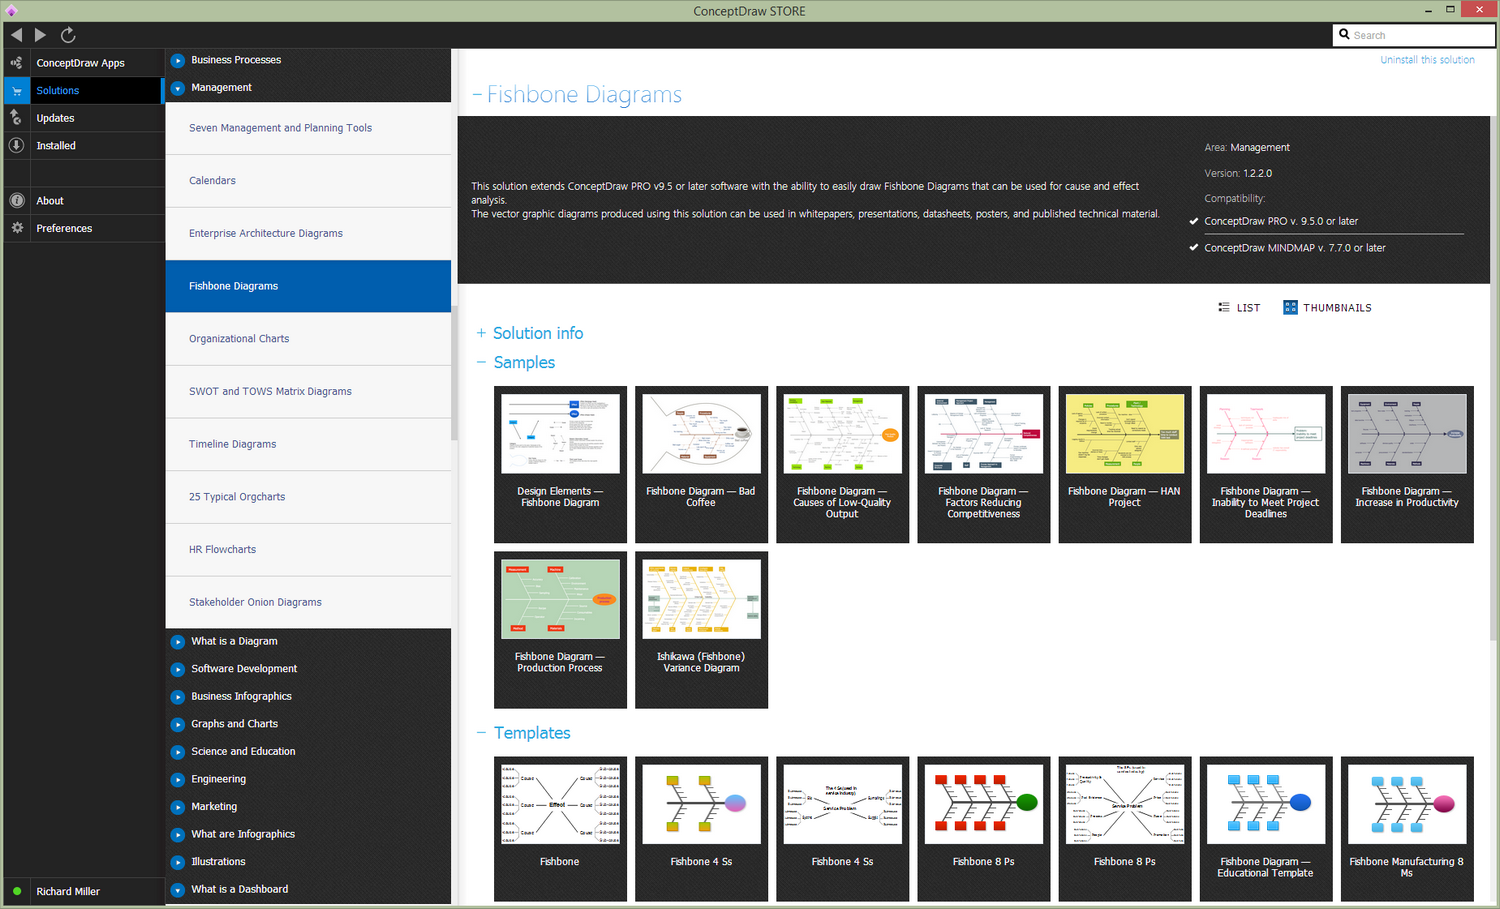Select Solutions in the left sidebar

pos(84,90)
